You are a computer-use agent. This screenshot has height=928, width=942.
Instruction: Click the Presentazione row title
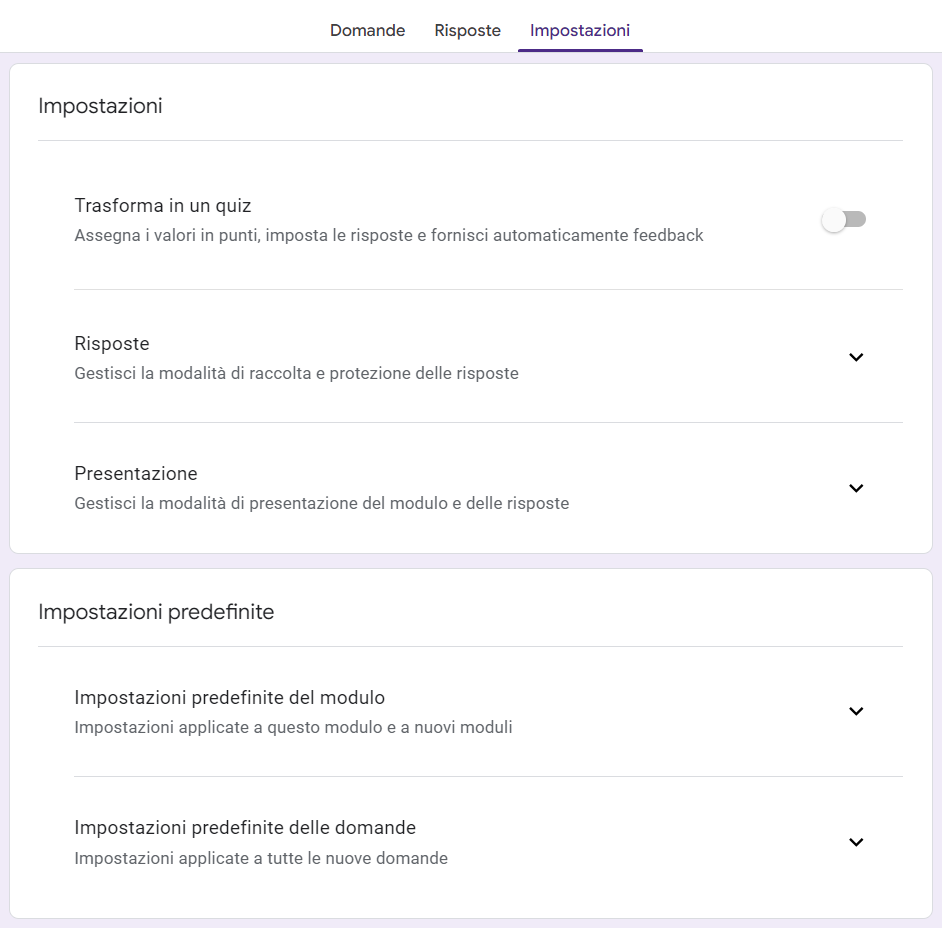136,474
